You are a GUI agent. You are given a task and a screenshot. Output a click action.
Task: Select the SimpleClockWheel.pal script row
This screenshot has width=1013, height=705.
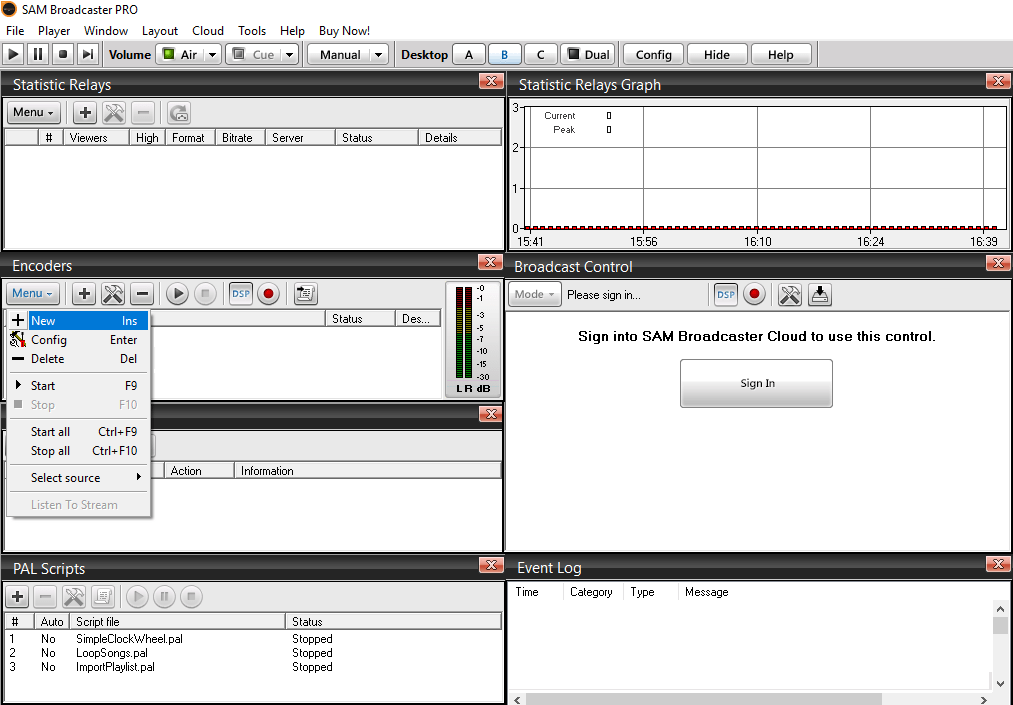[253, 638]
